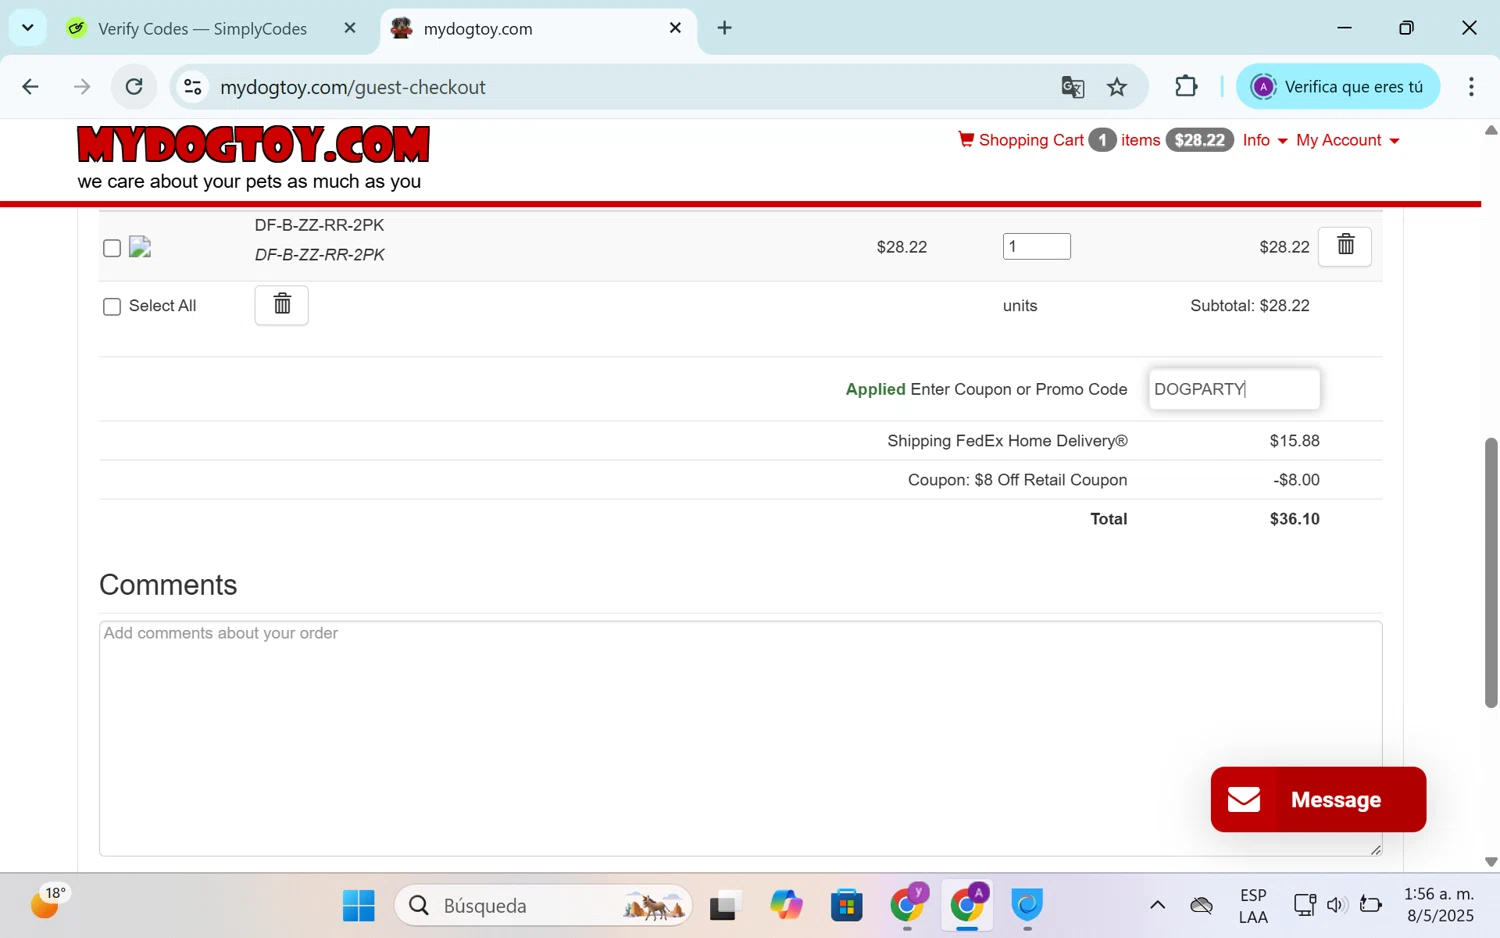Image resolution: width=1500 pixels, height=938 pixels.
Task: View site information icon in the address bar
Action: point(193,87)
